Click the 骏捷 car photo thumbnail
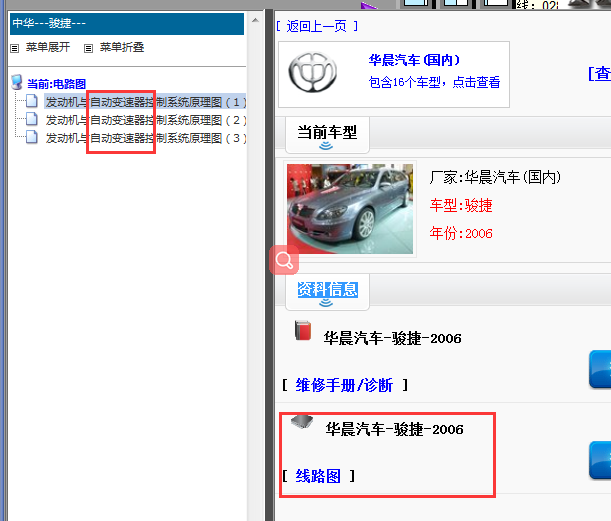This screenshot has height=521, width=611. (350, 209)
